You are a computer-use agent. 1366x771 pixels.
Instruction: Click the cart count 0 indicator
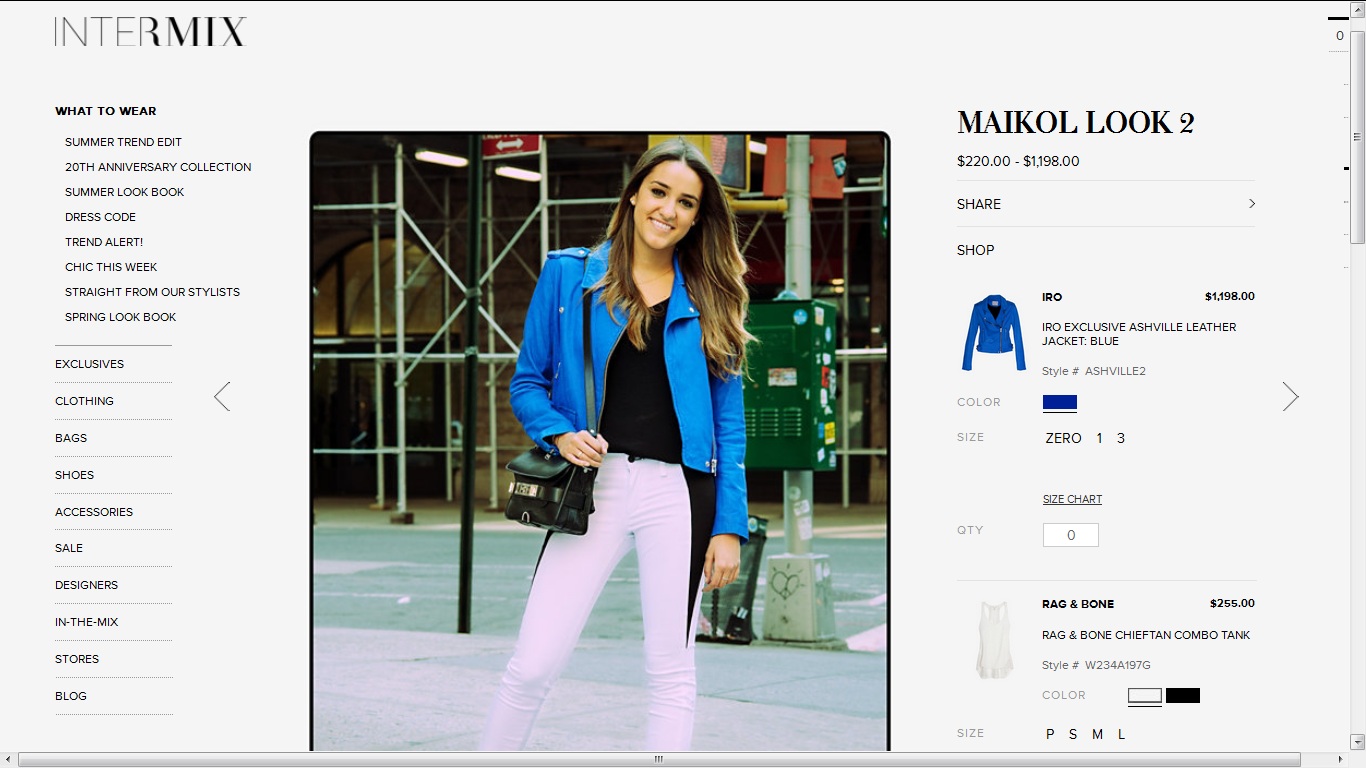[x=1339, y=36]
